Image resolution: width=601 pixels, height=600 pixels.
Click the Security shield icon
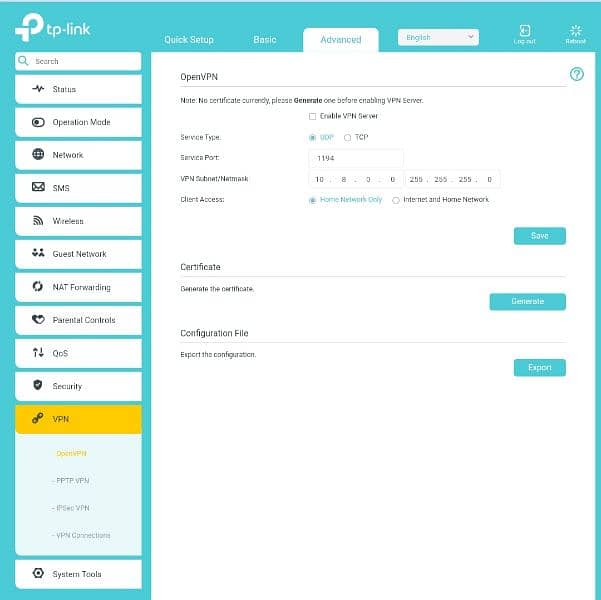(x=38, y=385)
